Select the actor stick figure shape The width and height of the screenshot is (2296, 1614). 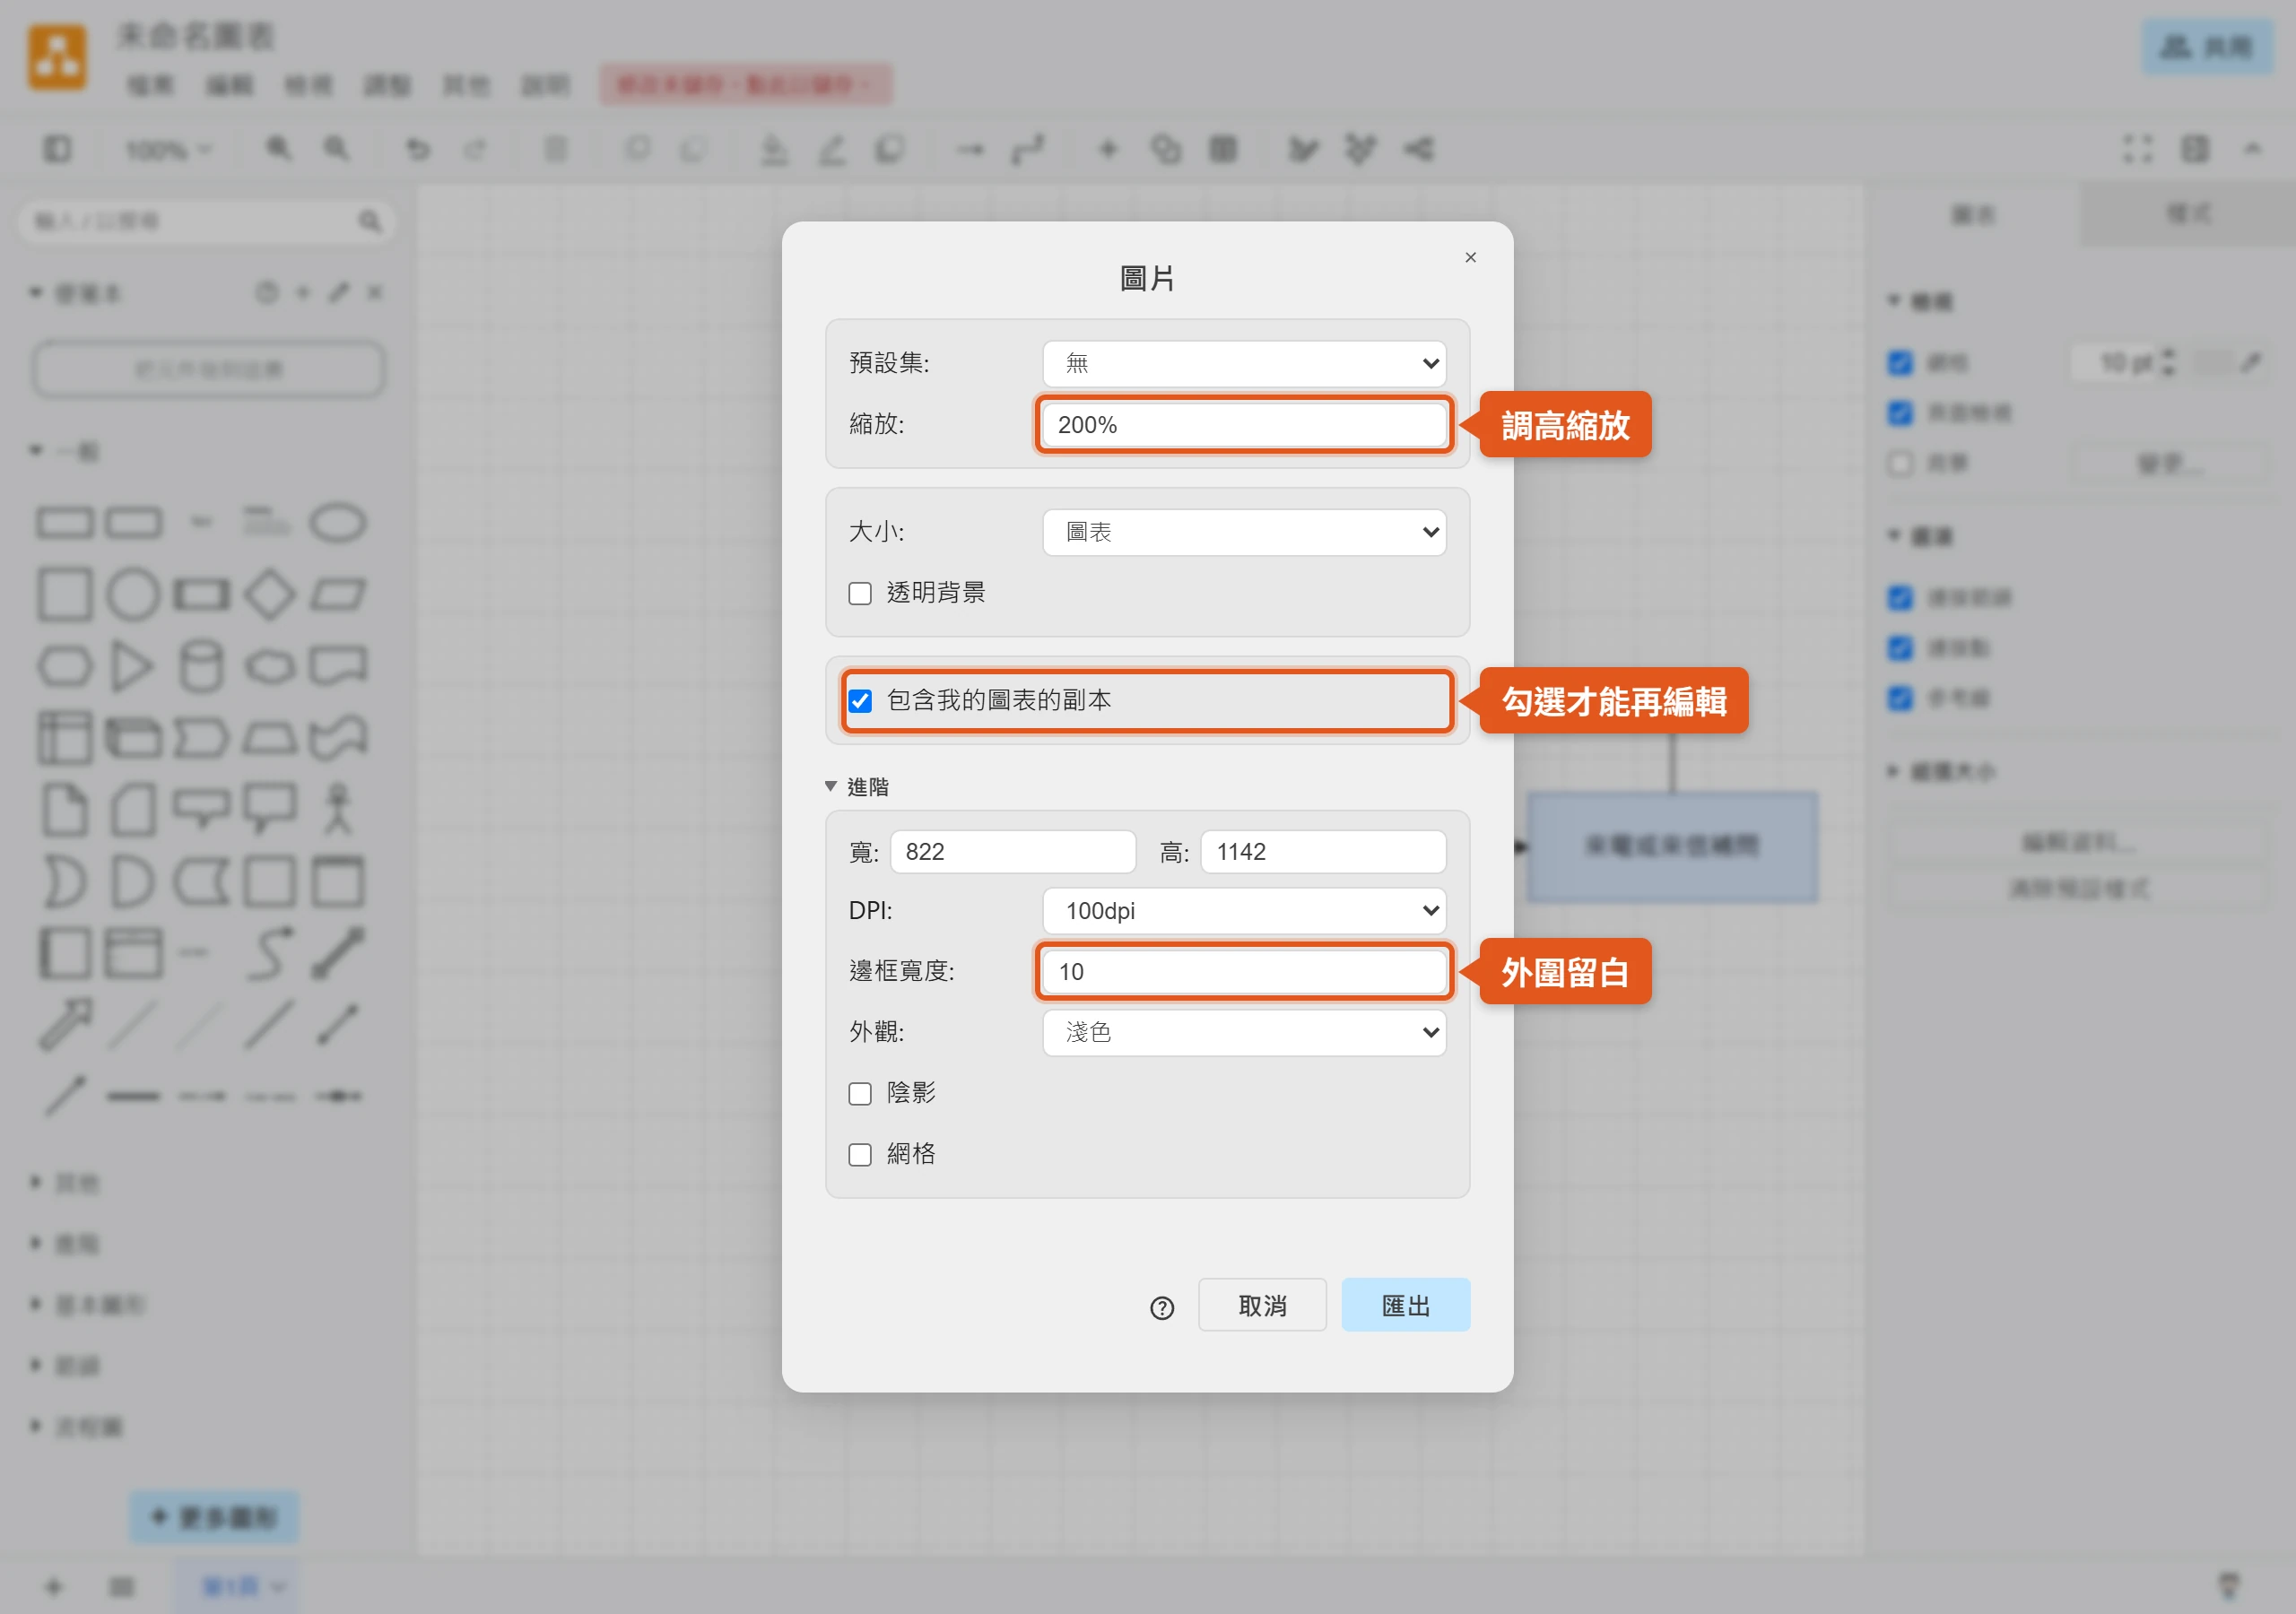pos(339,809)
